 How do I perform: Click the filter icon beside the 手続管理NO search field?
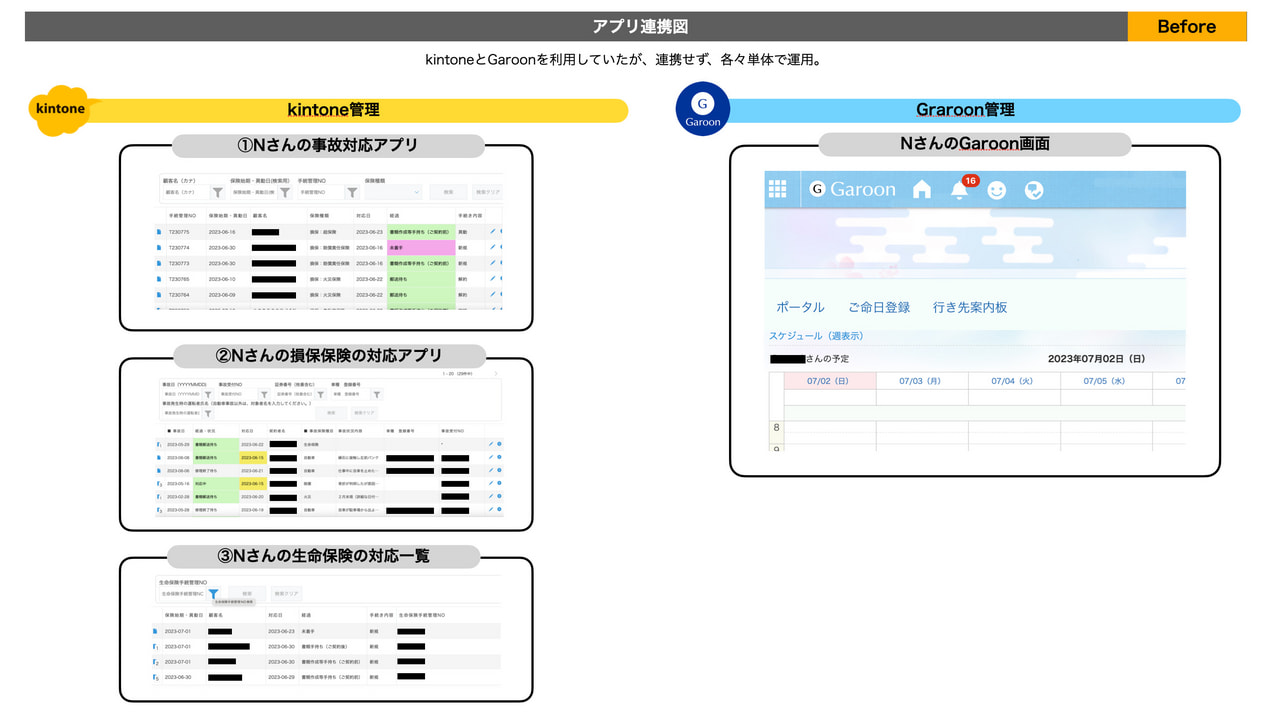pyautogui.click(x=352, y=192)
